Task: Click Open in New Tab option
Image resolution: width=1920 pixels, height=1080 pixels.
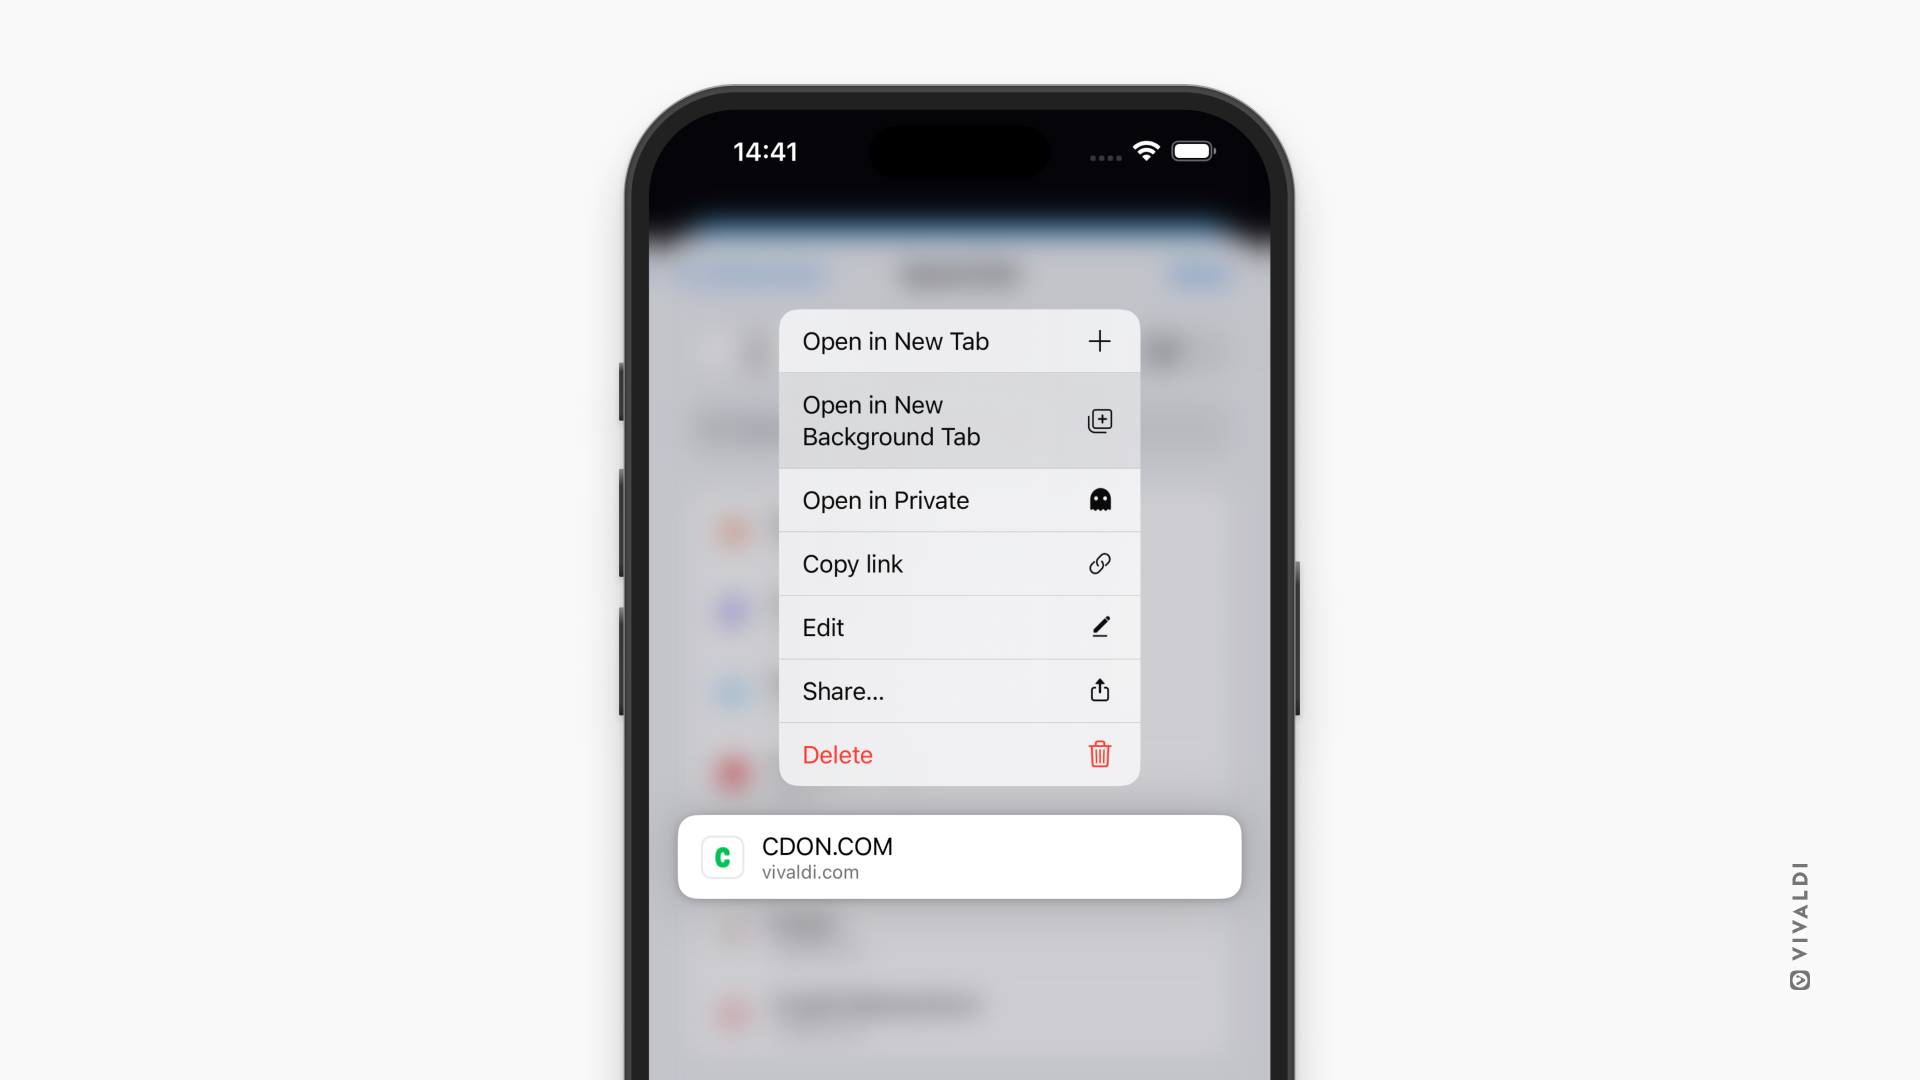Action: 959,340
